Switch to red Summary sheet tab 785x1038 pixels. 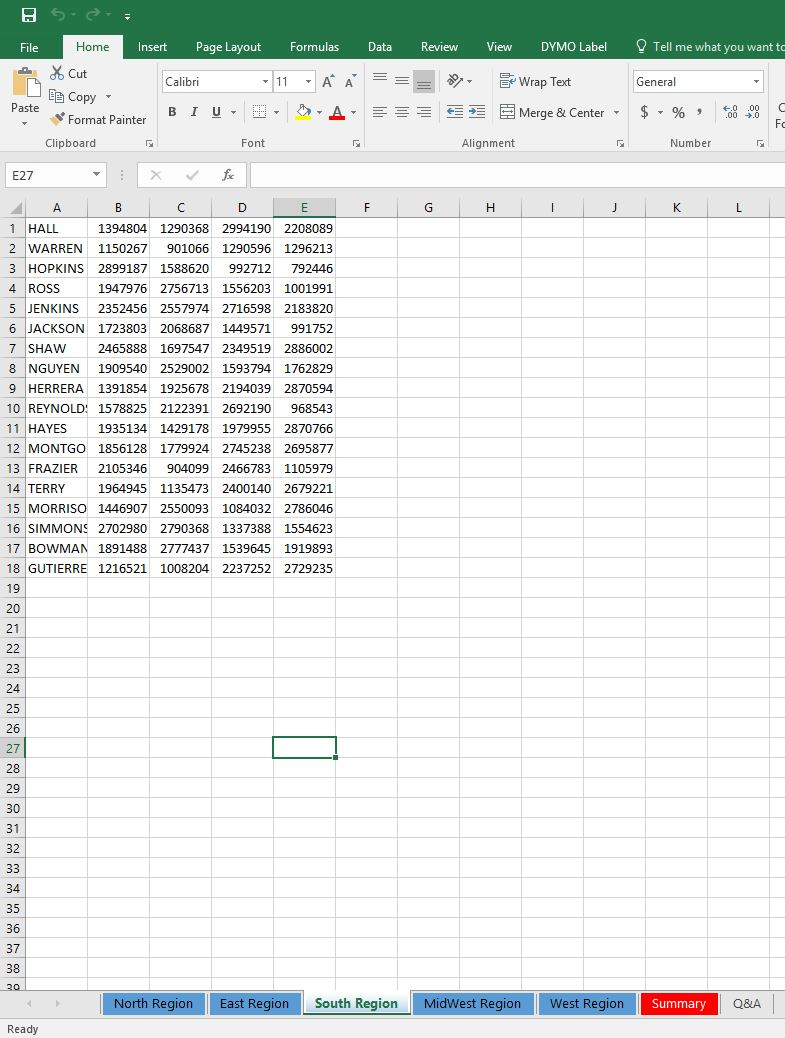[678, 1004]
